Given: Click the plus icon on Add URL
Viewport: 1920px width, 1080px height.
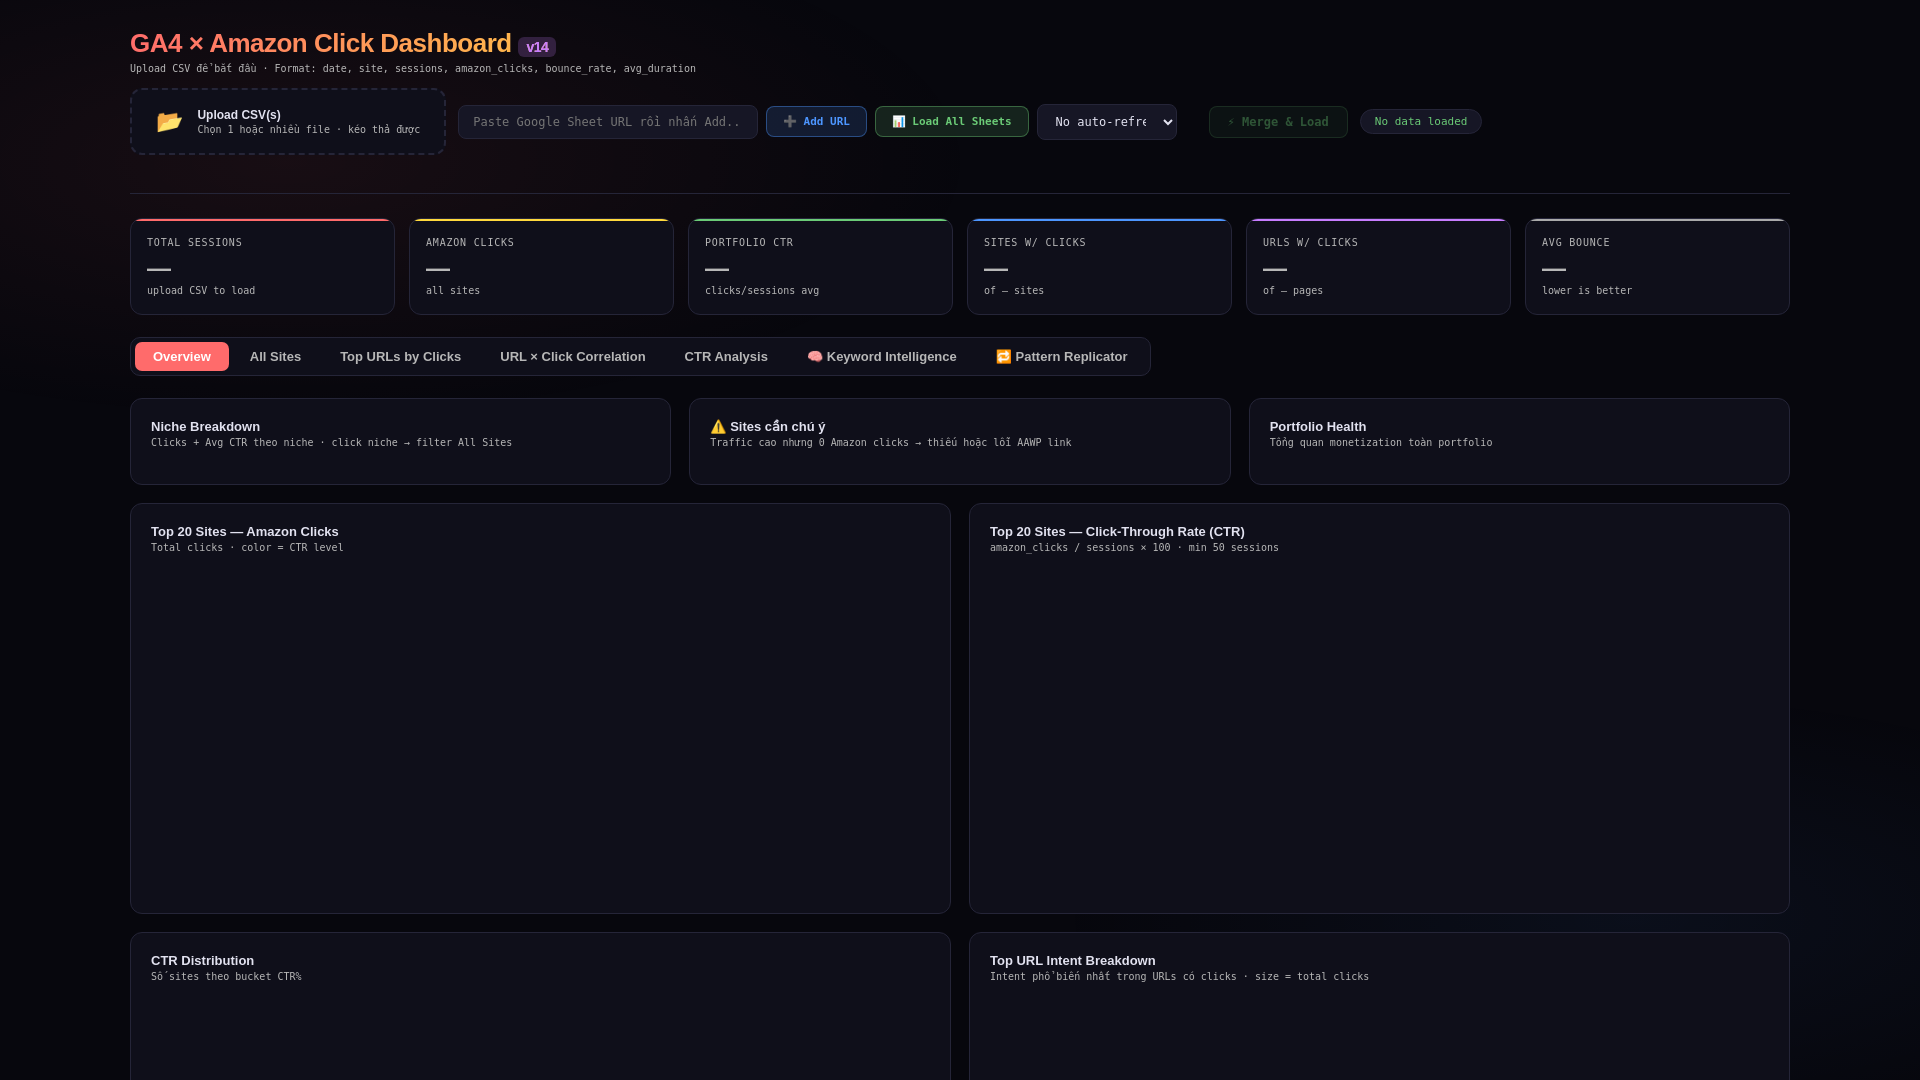Looking at the screenshot, I should click(790, 122).
